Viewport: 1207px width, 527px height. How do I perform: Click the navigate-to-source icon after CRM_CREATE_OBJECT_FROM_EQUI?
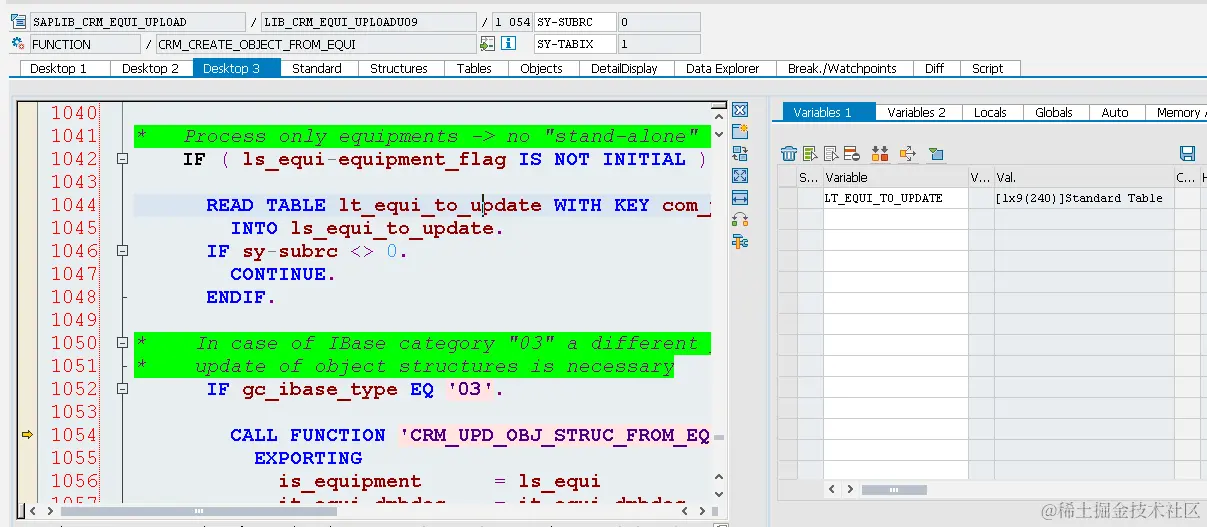pos(487,44)
